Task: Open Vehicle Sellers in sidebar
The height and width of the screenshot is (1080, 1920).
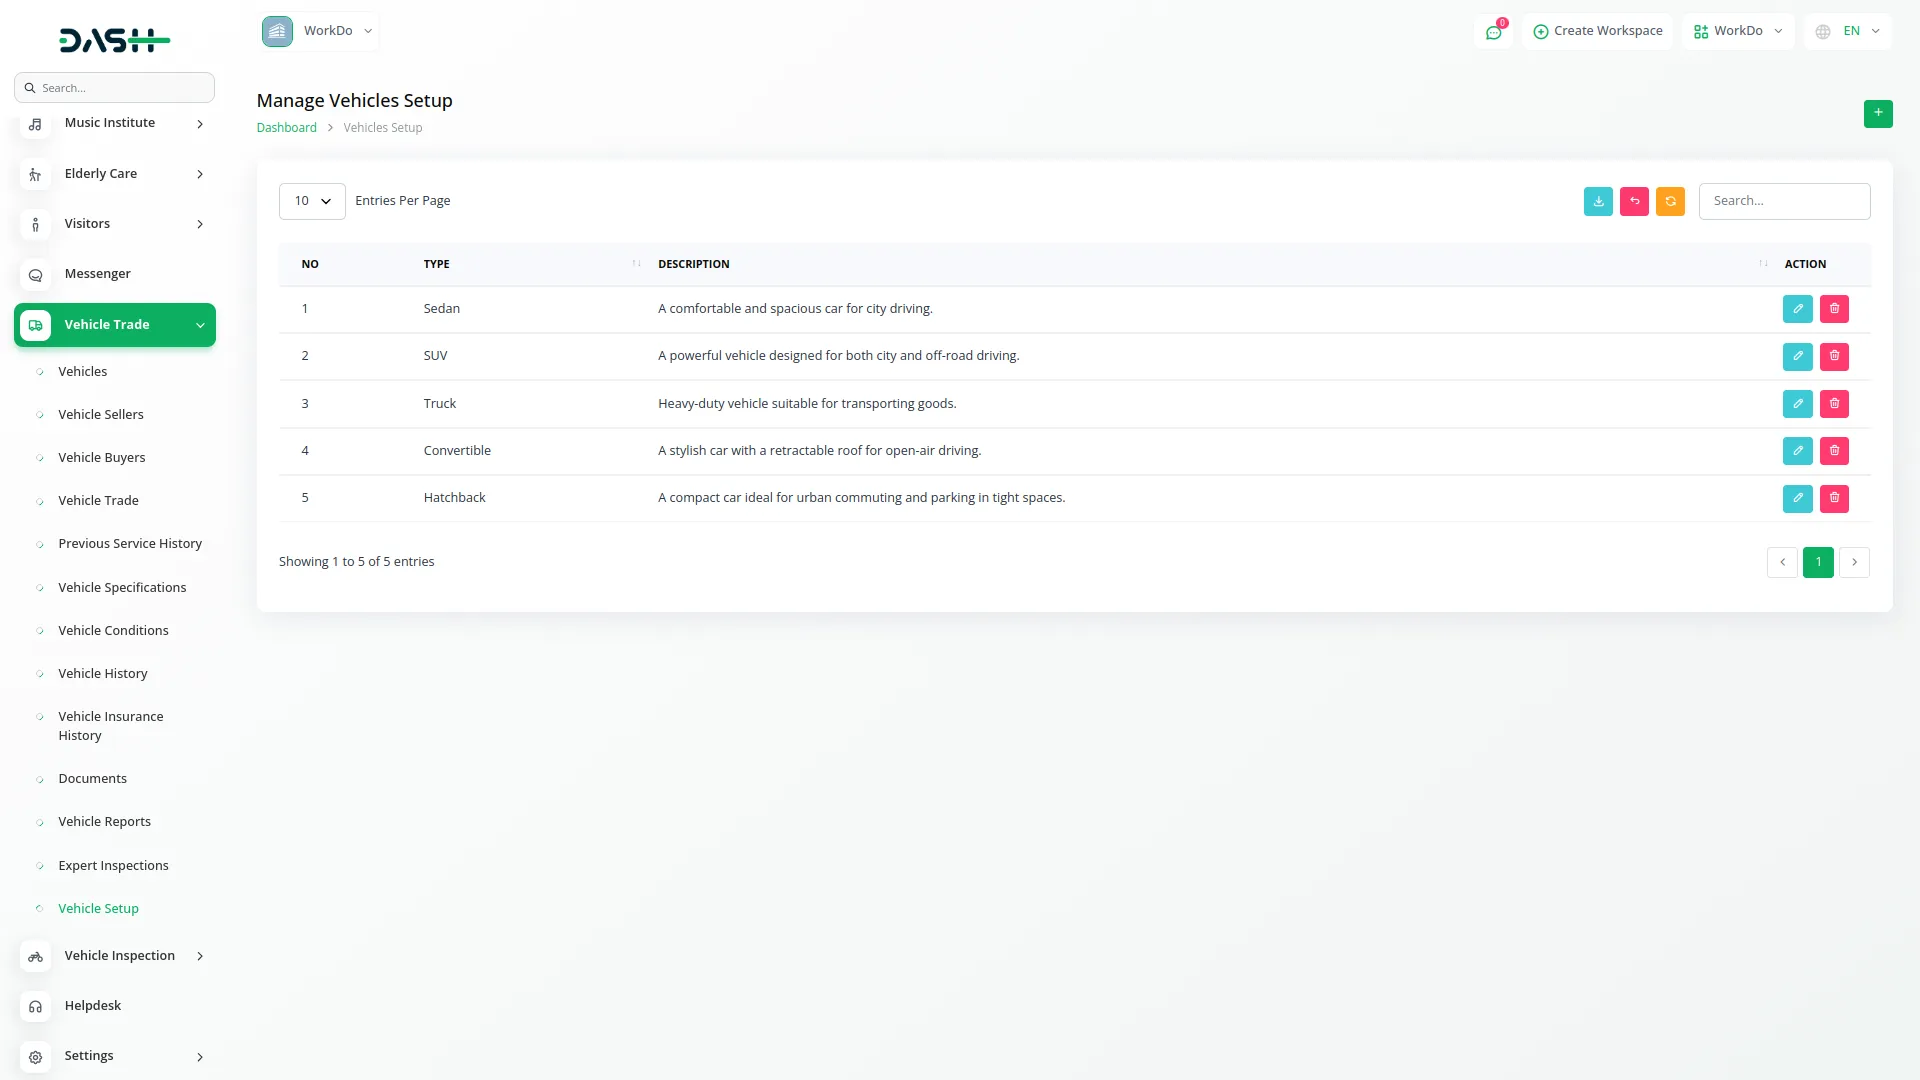Action: point(100,414)
